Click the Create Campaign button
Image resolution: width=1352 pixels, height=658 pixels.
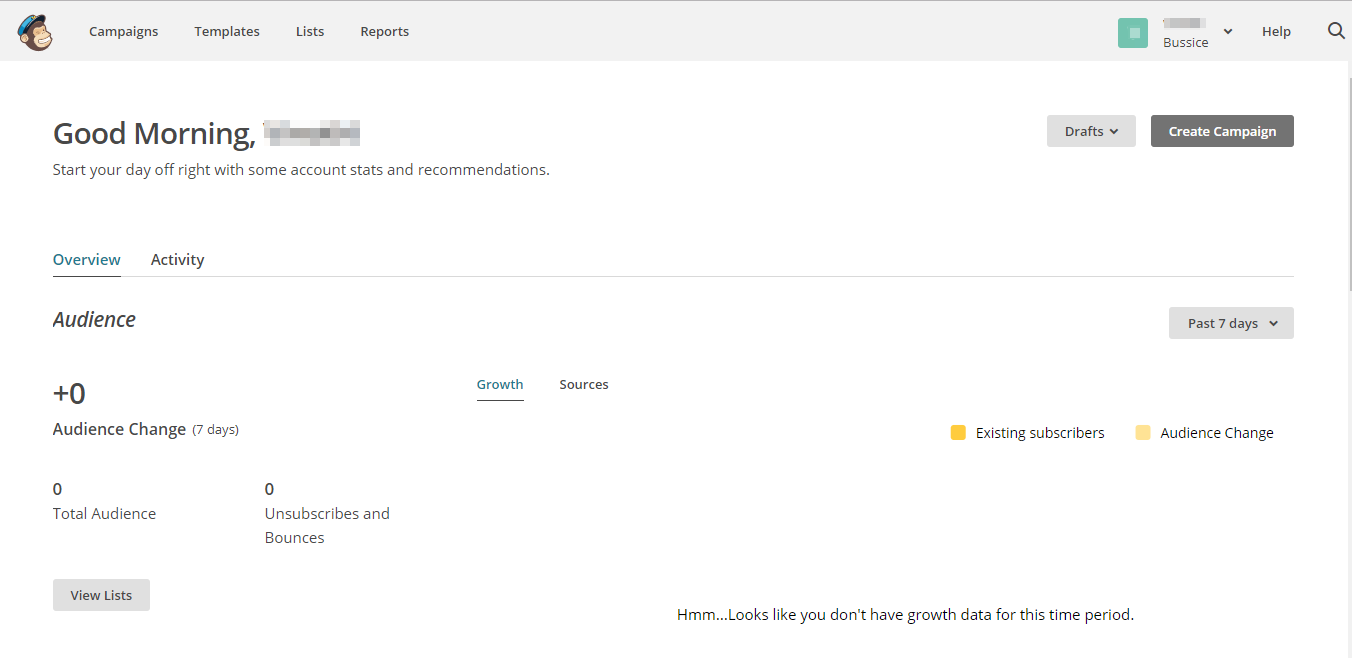pyautogui.click(x=1222, y=131)
